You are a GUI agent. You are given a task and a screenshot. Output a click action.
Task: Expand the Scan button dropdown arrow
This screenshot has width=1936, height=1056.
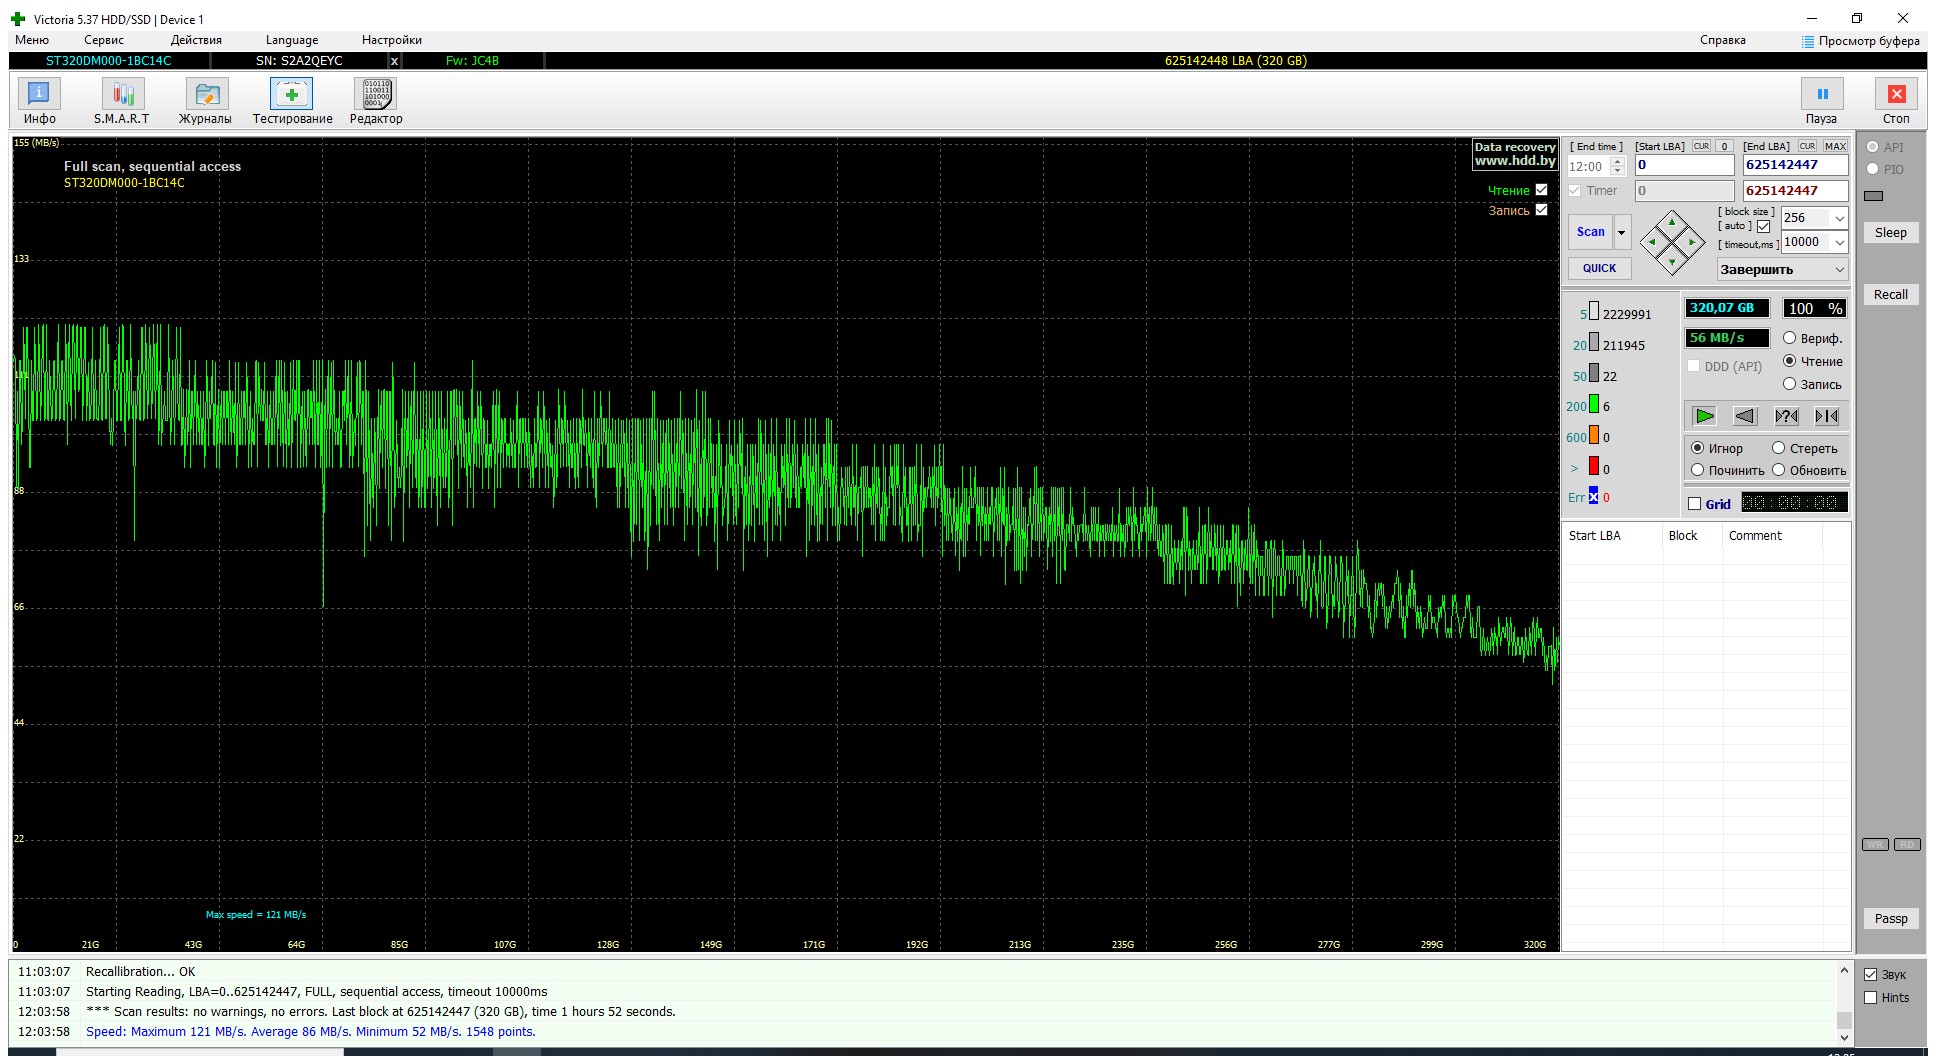tap(1622, 232)
